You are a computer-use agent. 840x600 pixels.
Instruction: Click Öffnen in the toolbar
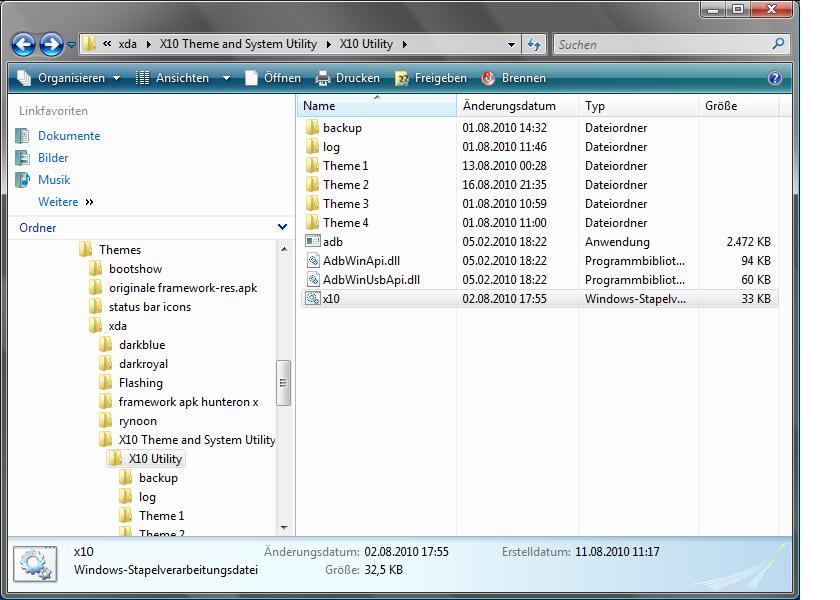tap(273, 78)
